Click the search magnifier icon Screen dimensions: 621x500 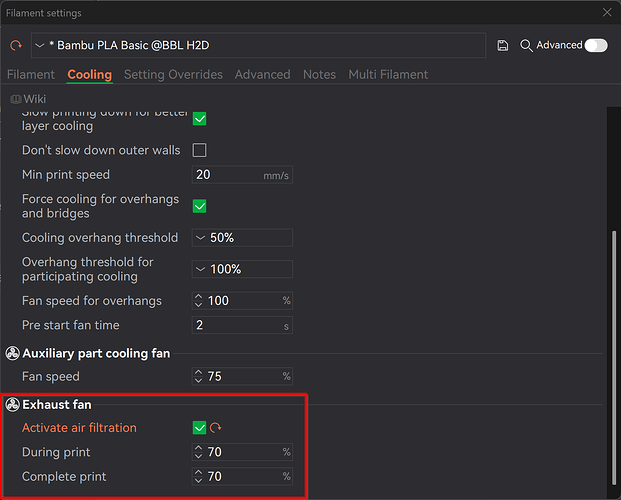(526, 46)
